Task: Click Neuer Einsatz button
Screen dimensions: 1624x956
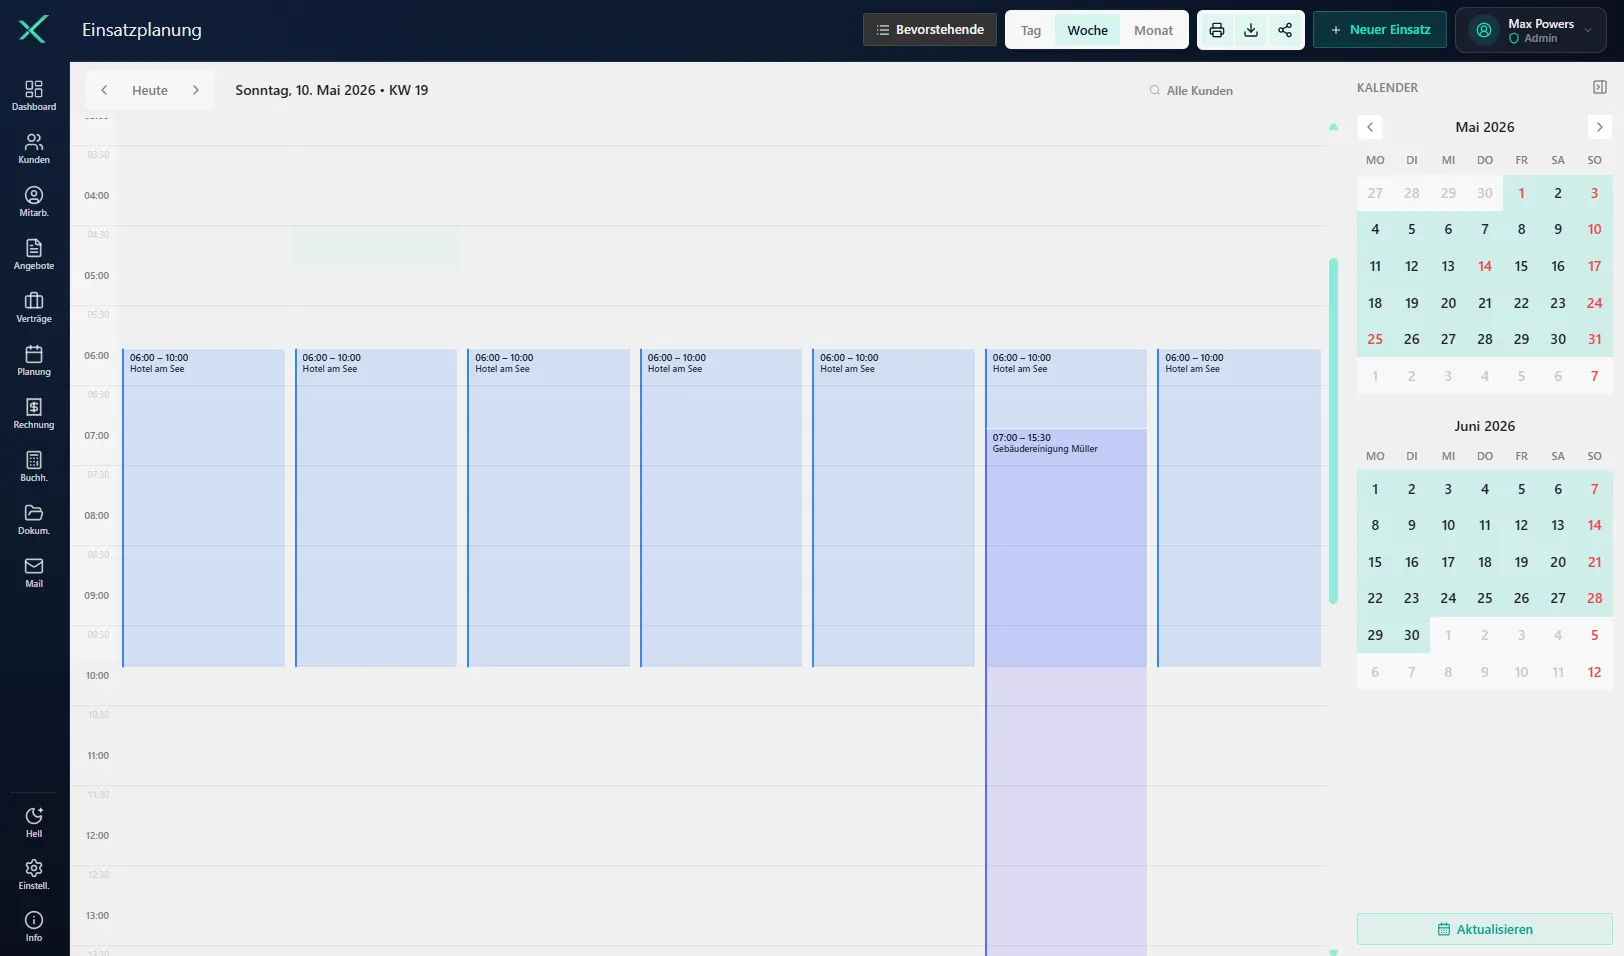Action: pos(1380,30)
